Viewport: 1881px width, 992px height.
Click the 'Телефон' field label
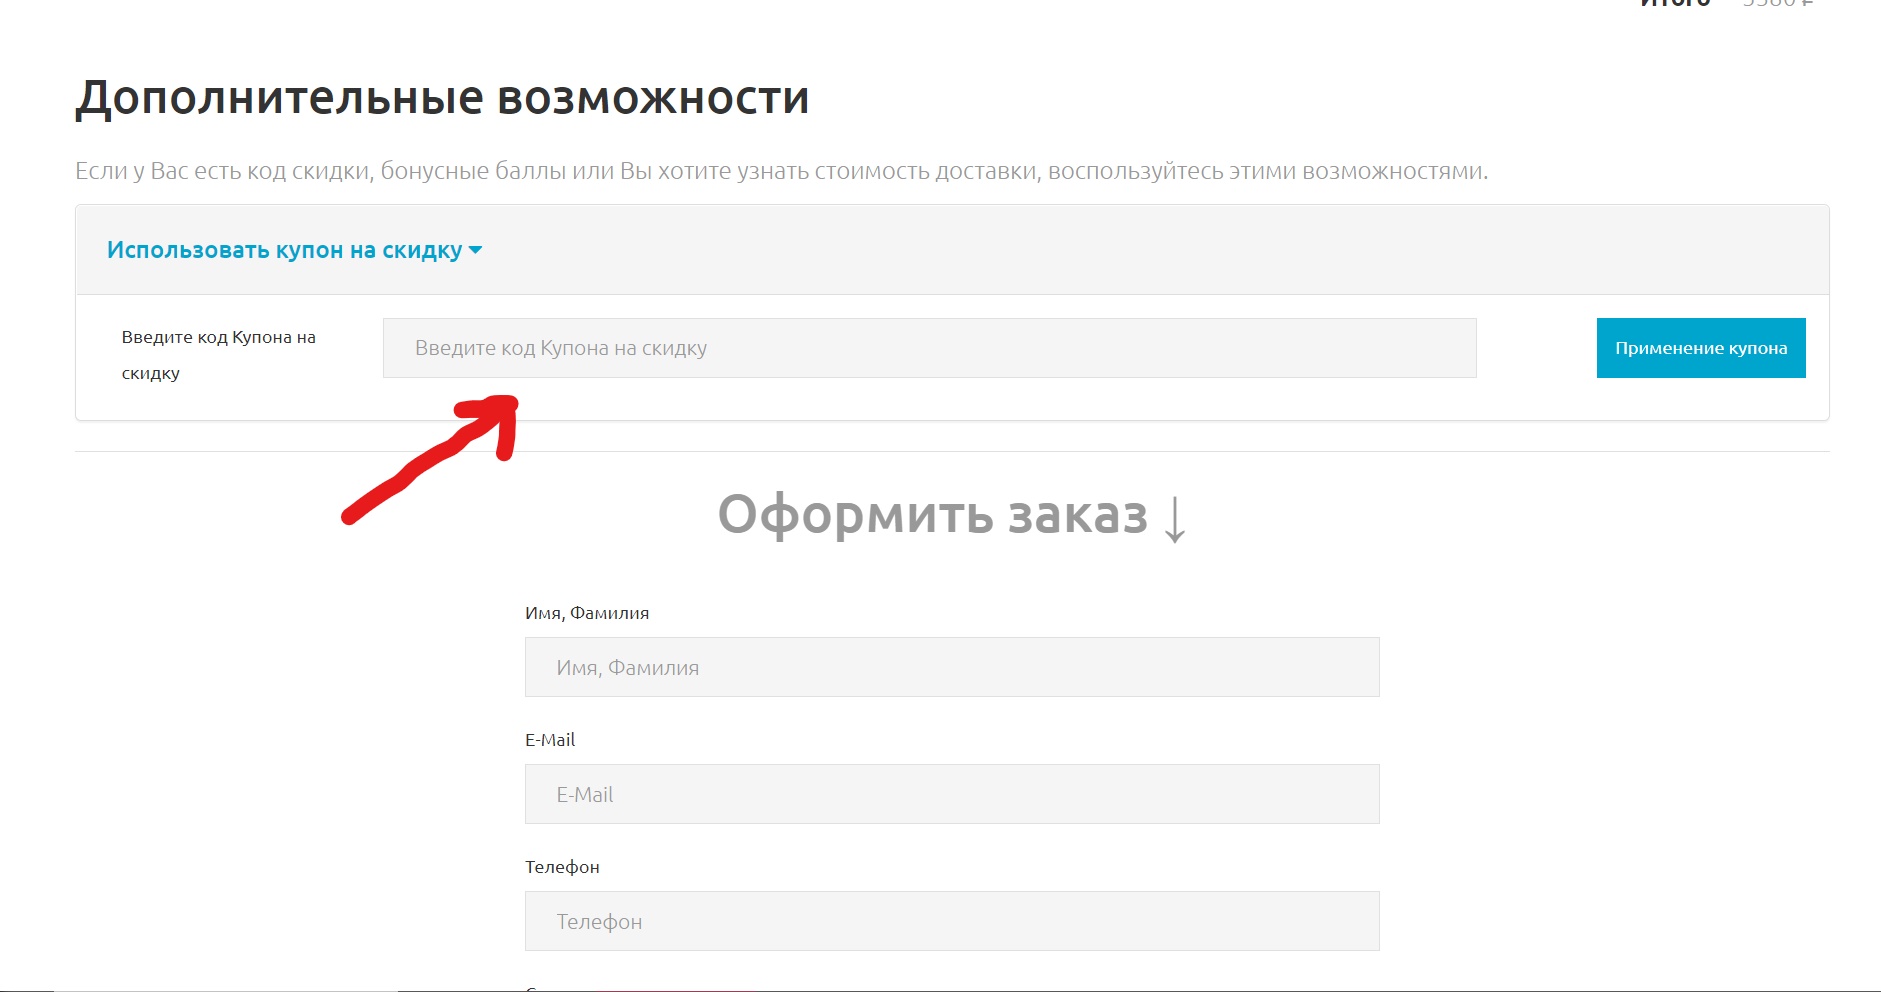pos(562,867)
